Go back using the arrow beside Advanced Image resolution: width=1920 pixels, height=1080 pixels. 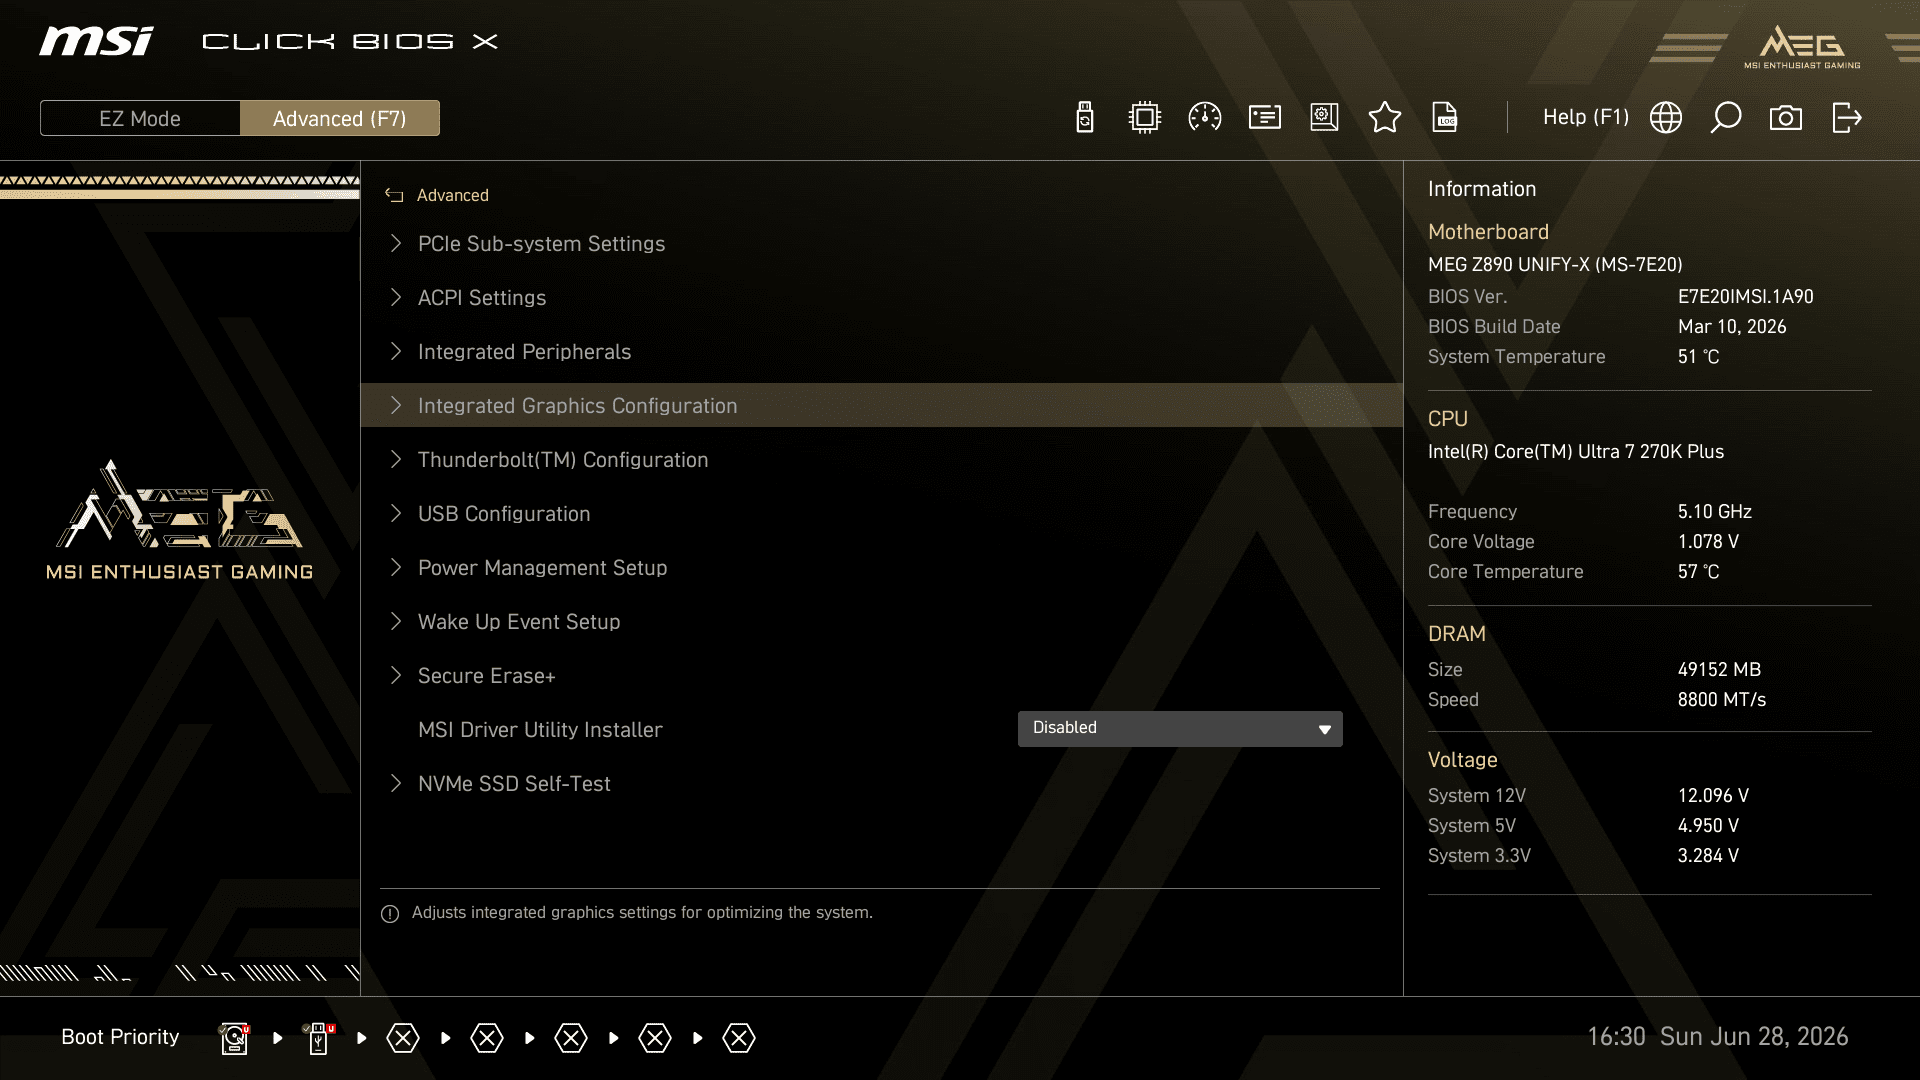click(x=394, y=196)
